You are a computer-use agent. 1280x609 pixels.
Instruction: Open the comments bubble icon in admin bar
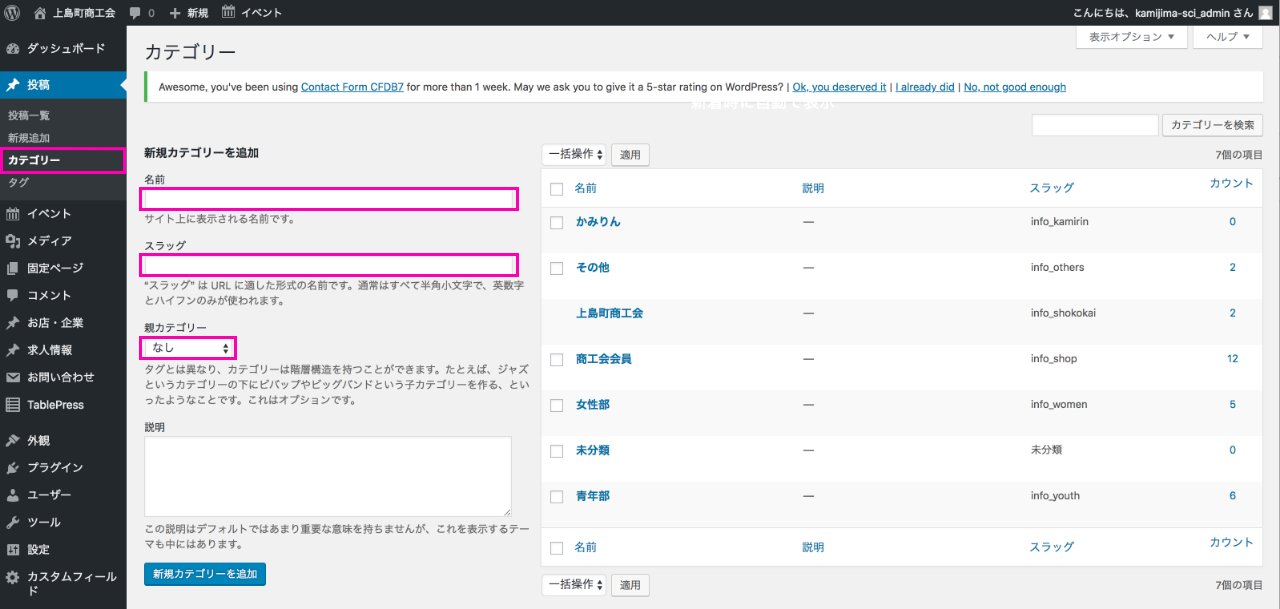135,13
